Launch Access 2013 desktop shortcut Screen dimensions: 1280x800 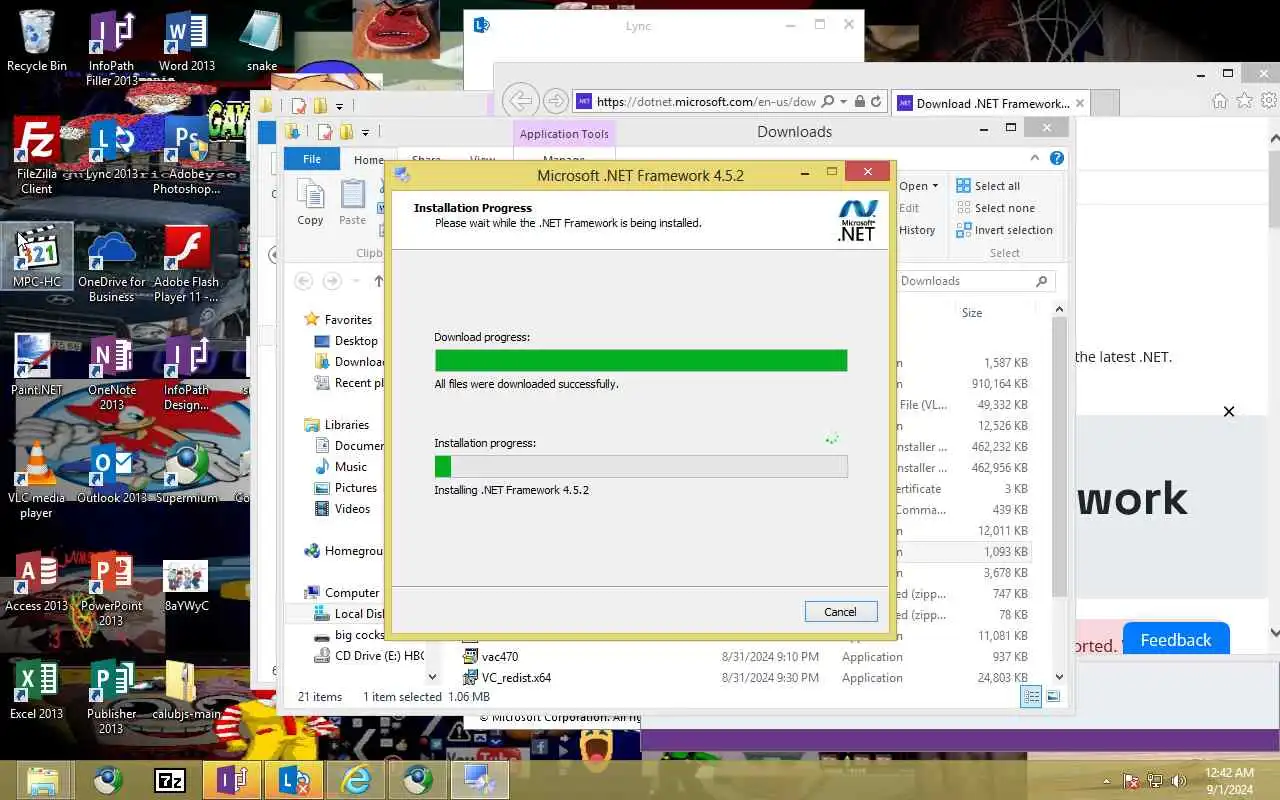37,580
